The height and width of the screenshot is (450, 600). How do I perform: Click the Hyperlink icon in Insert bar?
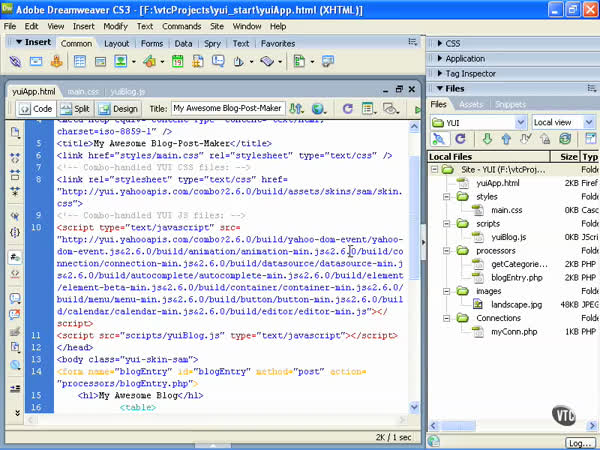14,62
